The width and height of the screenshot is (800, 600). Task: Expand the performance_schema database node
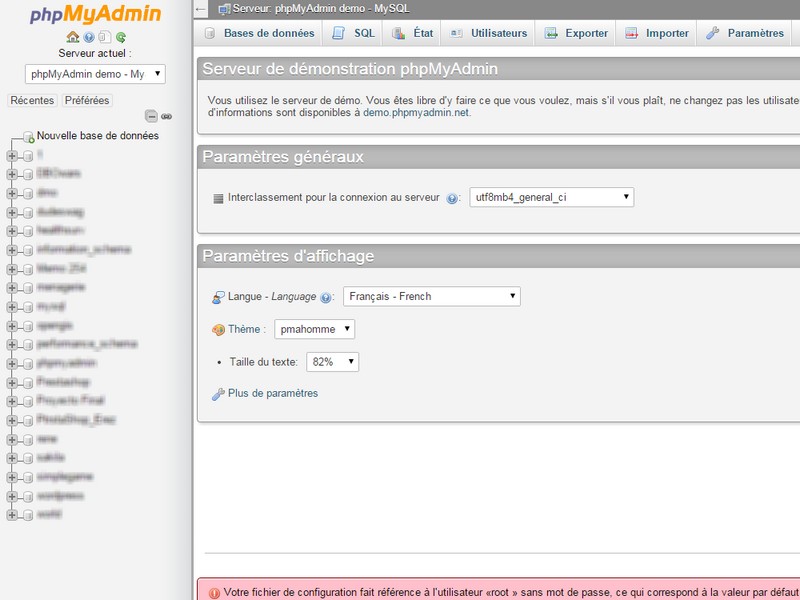pos(12,345)
